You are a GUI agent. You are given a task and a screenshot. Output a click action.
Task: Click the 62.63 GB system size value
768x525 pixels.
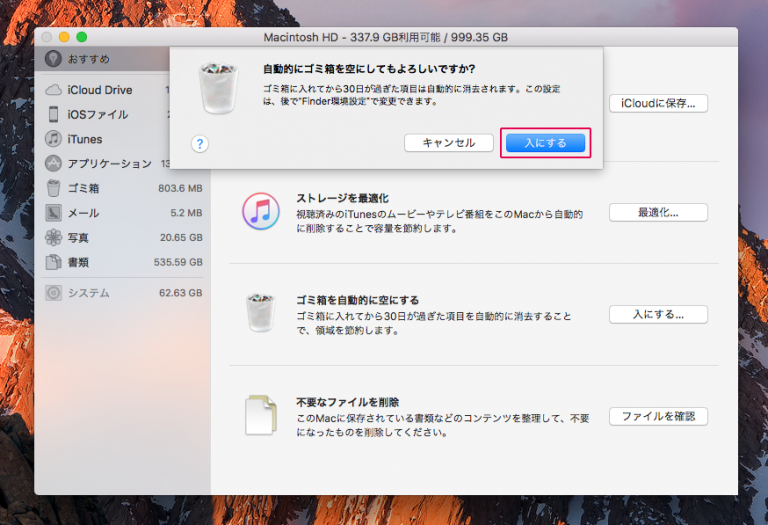(x=181, y=293)
